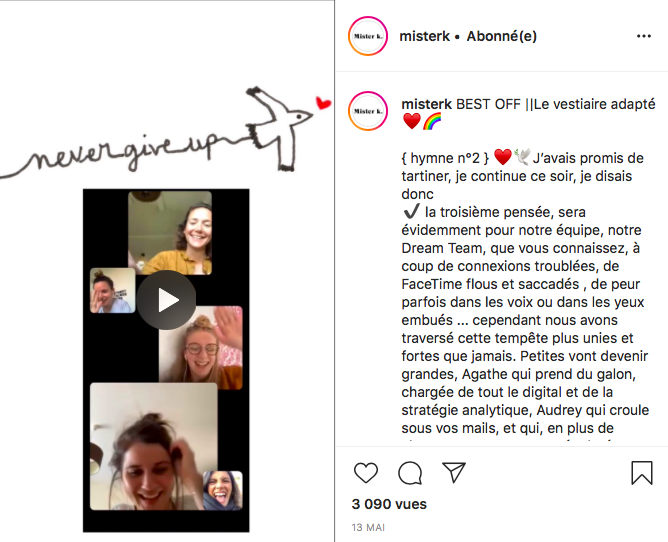Share the post via the paper plane icon
668x542 pixels.
click(x=454, y=472)
